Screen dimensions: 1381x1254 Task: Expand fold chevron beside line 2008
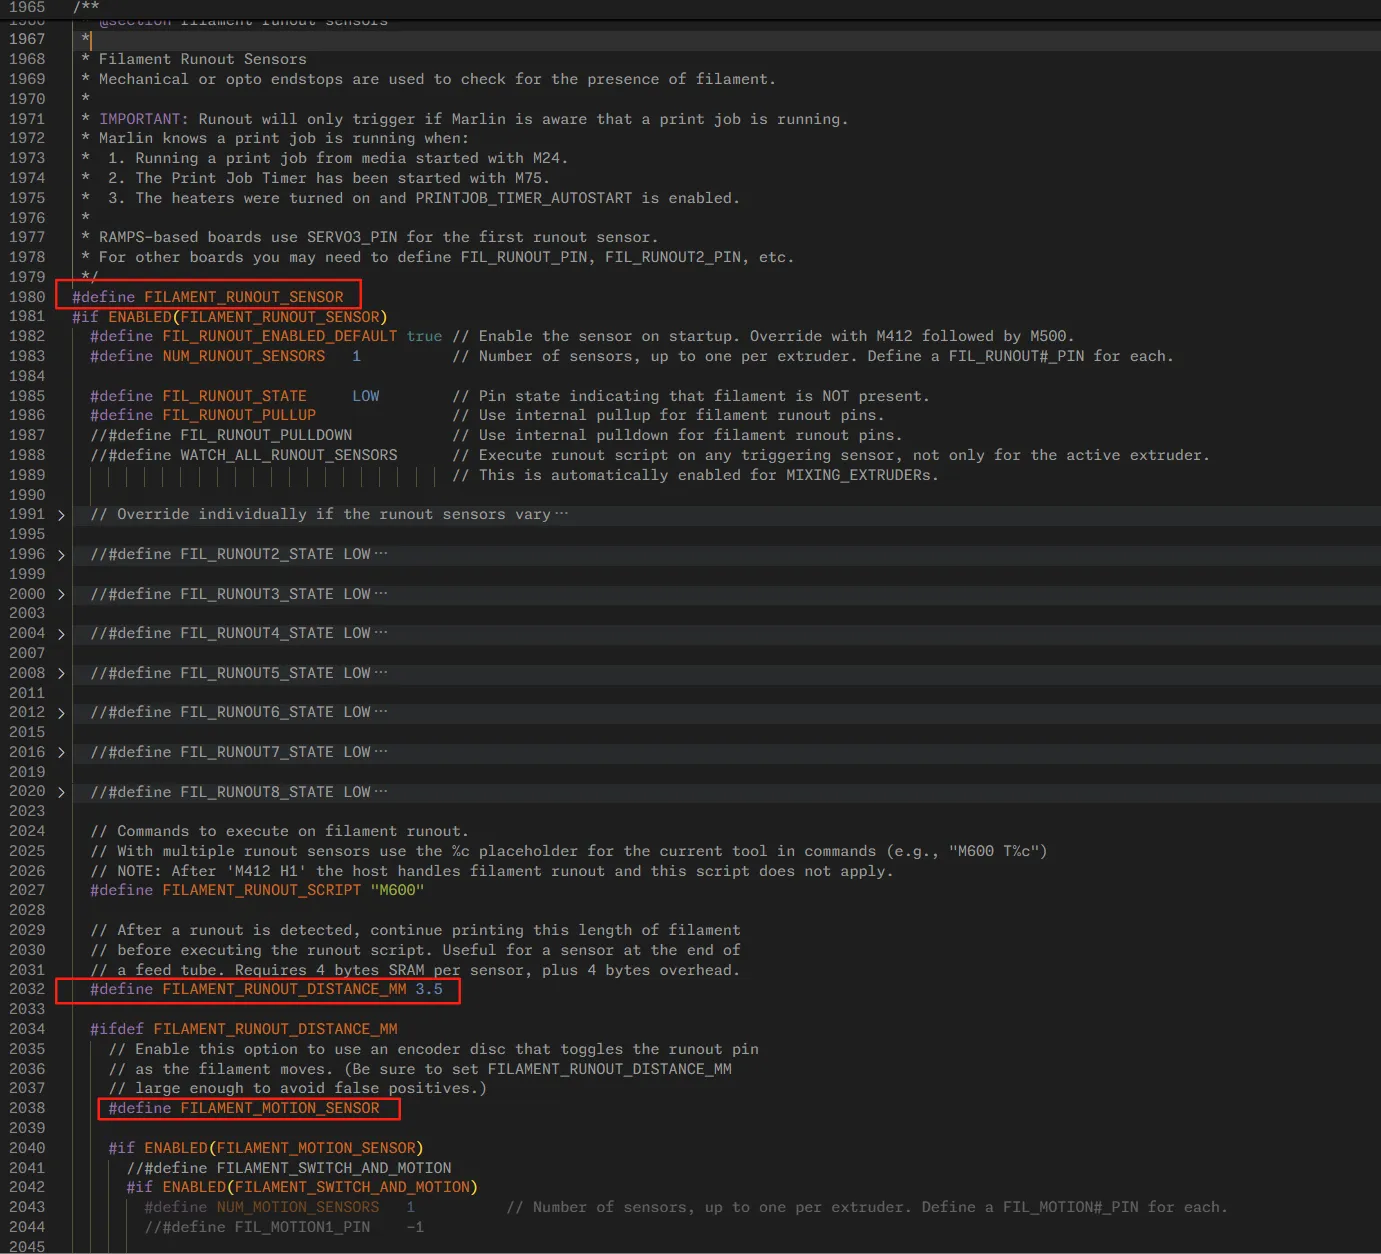[x=61, y=674]
